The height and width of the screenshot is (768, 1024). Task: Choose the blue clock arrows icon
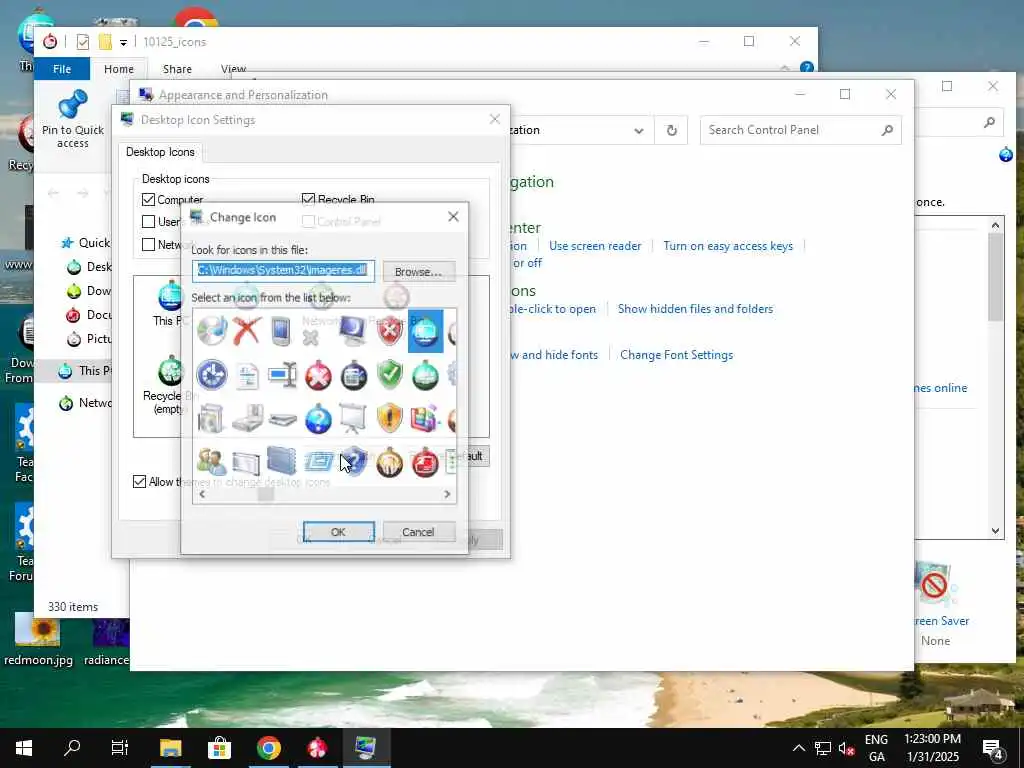click(x=212, y=376)
